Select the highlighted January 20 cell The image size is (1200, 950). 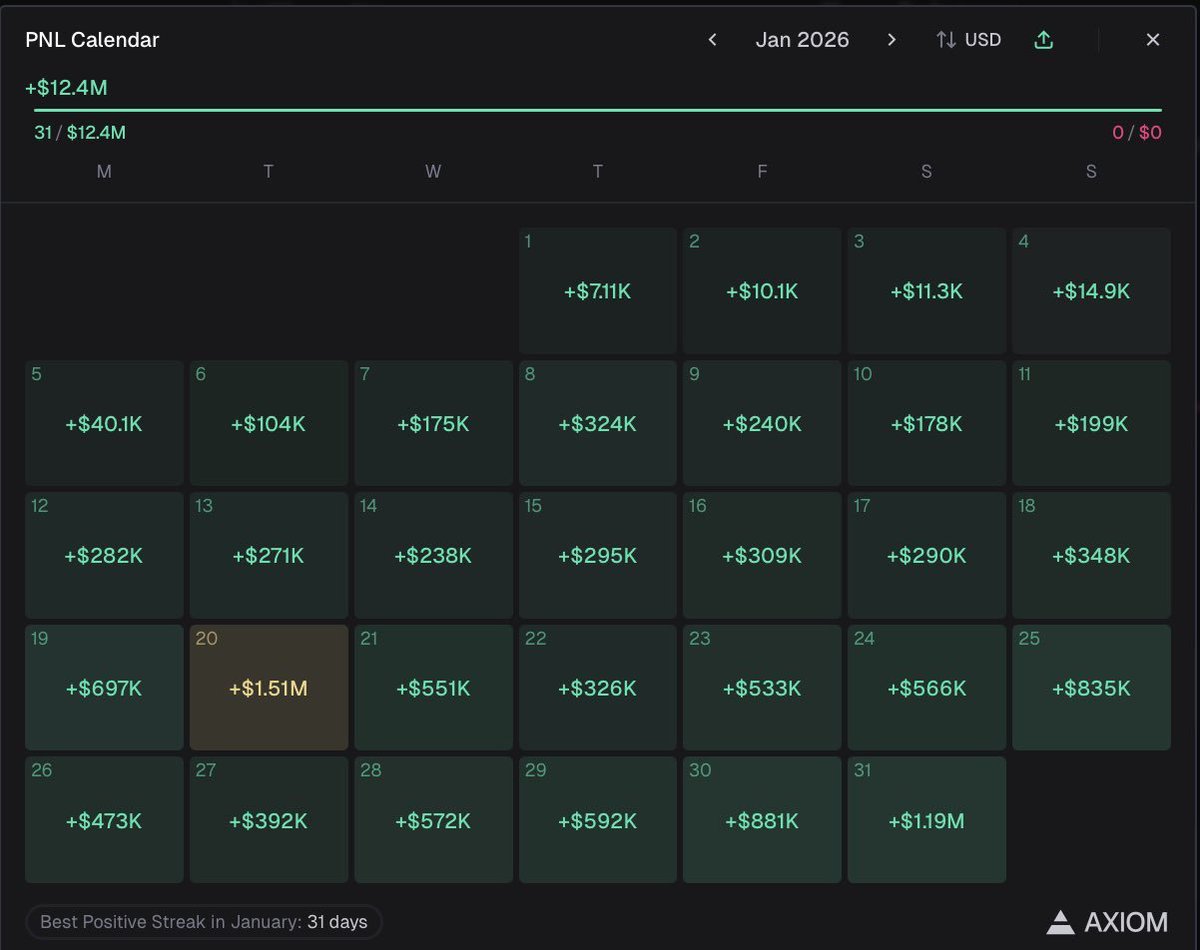(268, 687)
